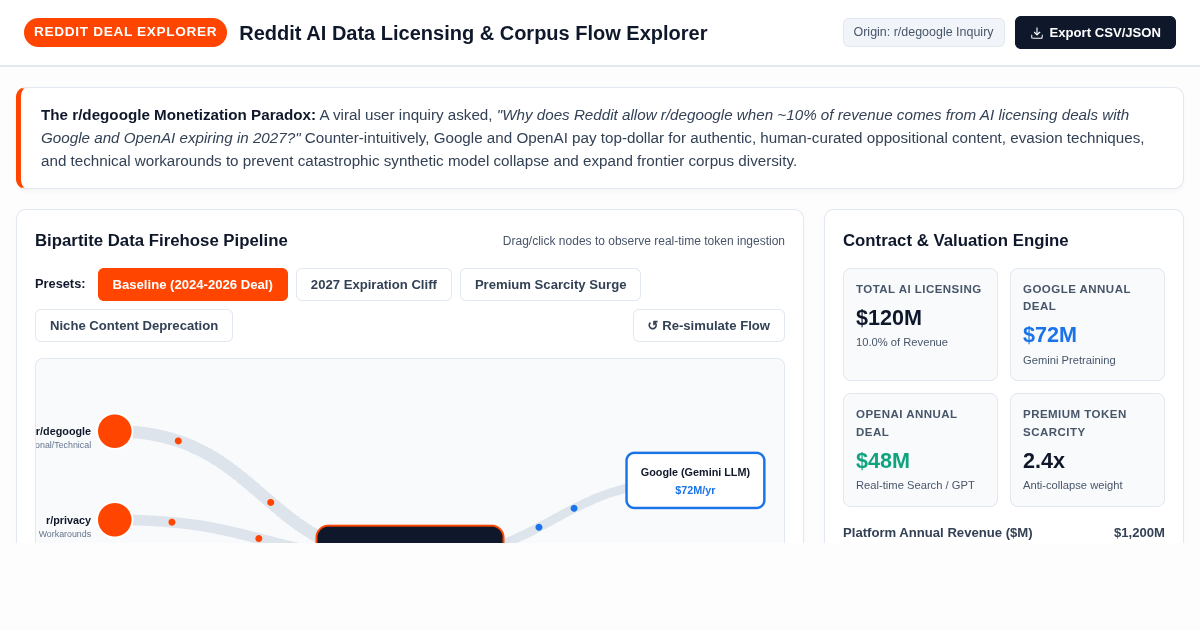The height and width of the screenshot is (630, 1200).
Task: Click the Platform Annual Revenue ($M) label
Action: tap(938, 532)
